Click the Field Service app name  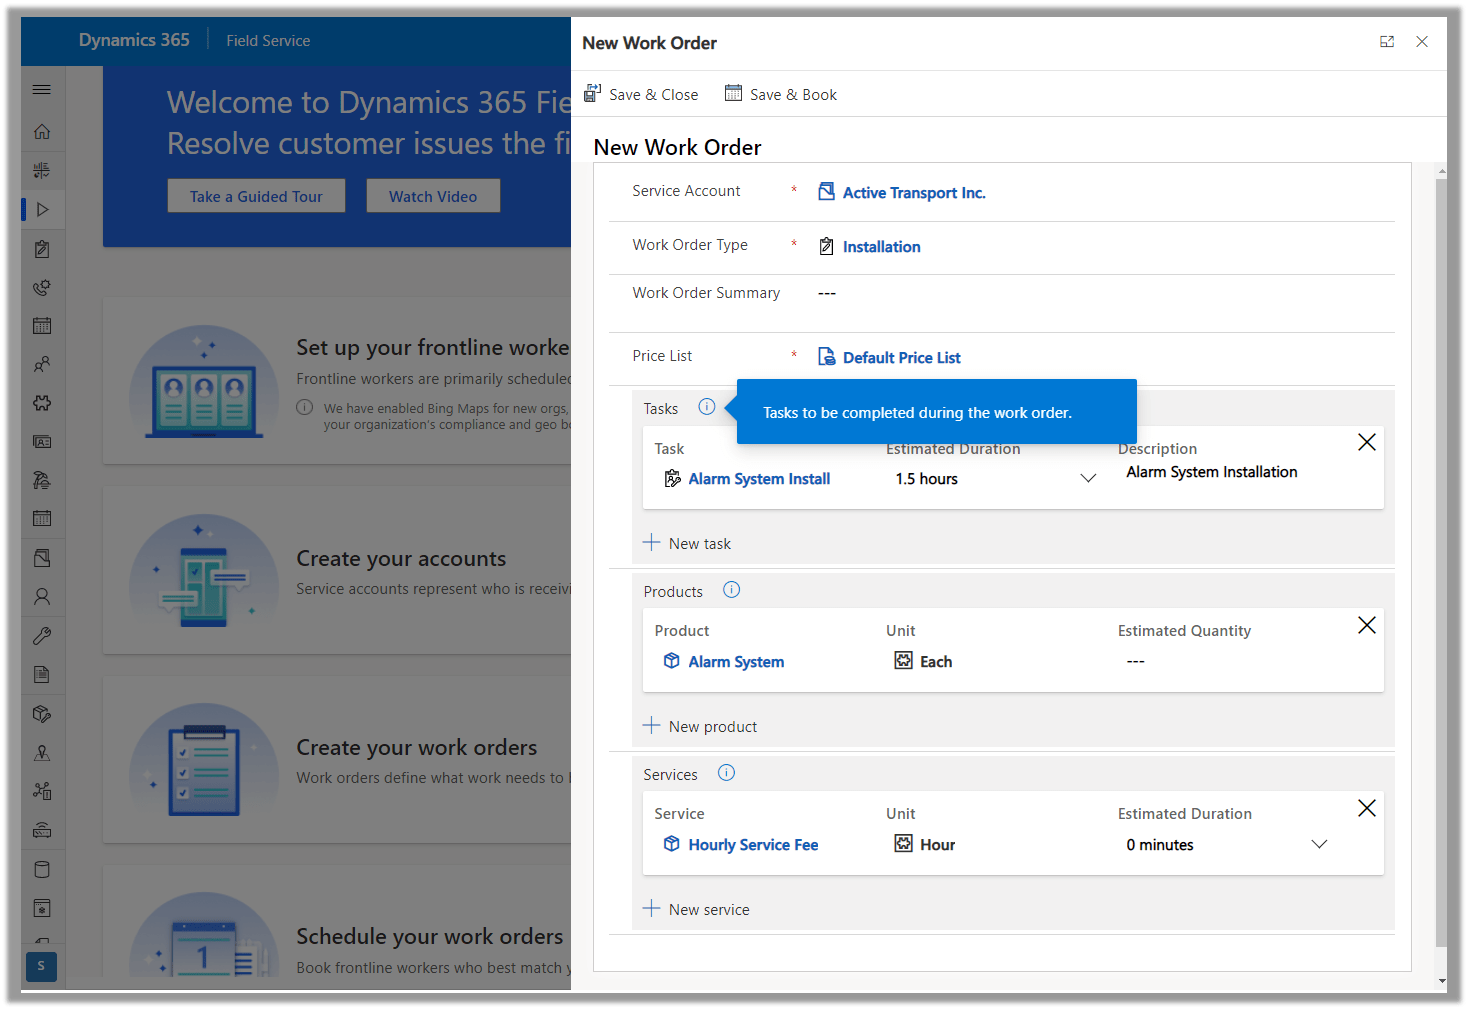pyautogui.click(x=268, y=41)
